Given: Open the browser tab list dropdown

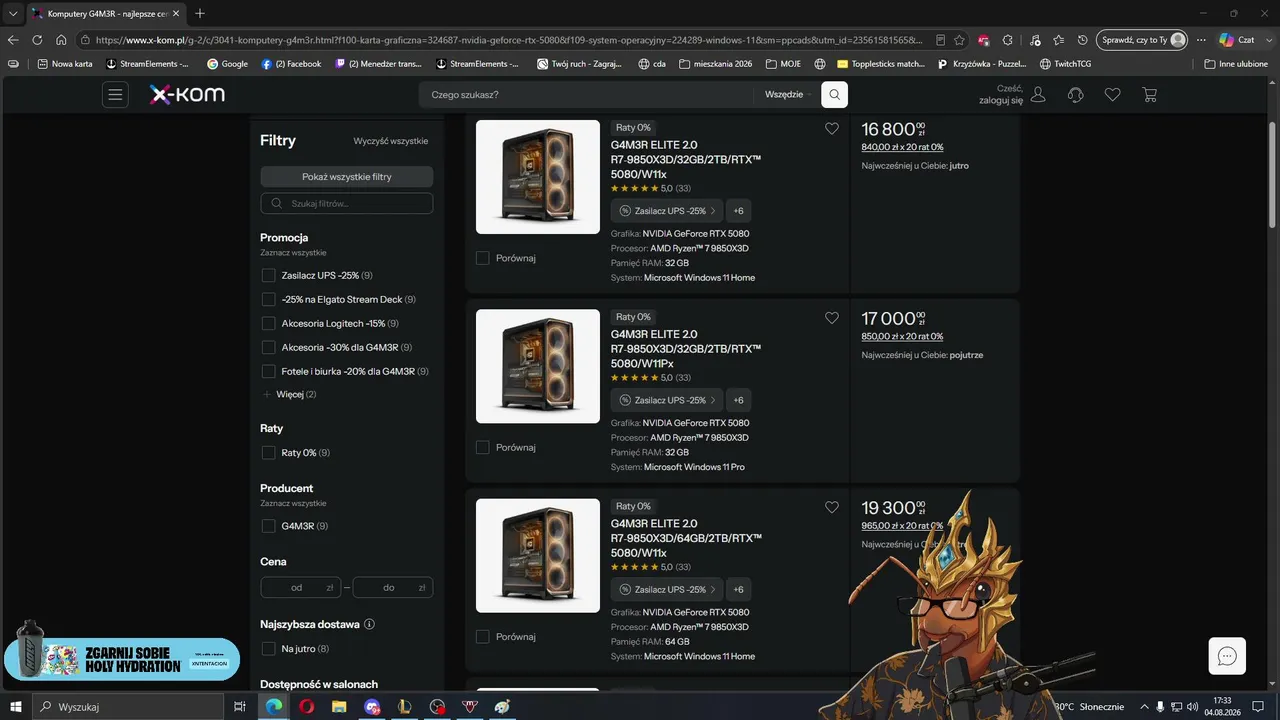Looking at the screenshot, I should pyautogui.click(x=13, y=13).
